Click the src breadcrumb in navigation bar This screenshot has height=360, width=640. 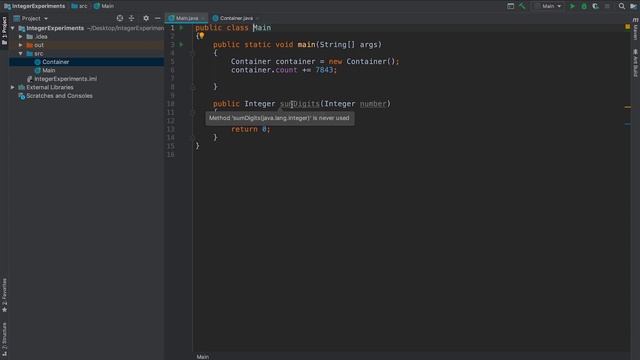(x=79, y=6)
